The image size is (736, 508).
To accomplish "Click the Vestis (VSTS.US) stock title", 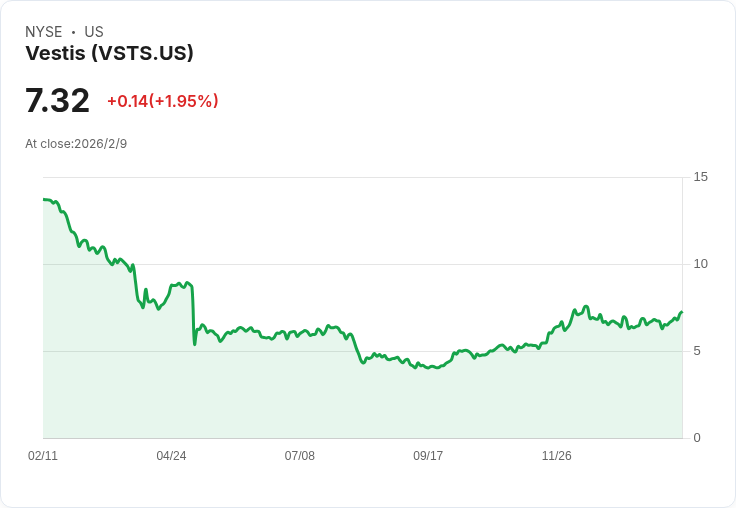I will (109, 54).
